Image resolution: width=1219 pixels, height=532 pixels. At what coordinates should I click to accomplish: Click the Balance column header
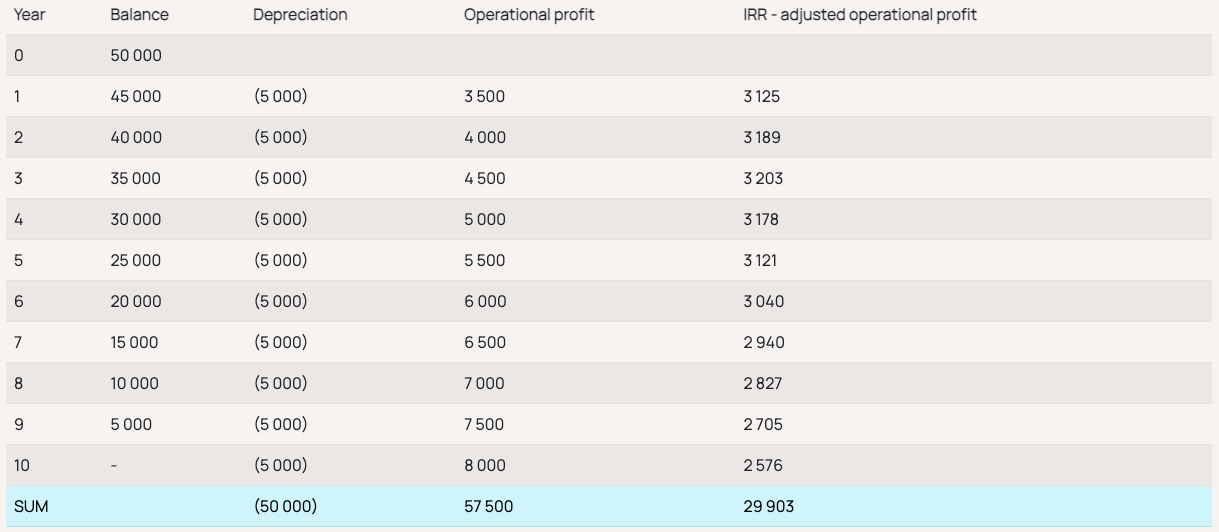coord(139,16)
